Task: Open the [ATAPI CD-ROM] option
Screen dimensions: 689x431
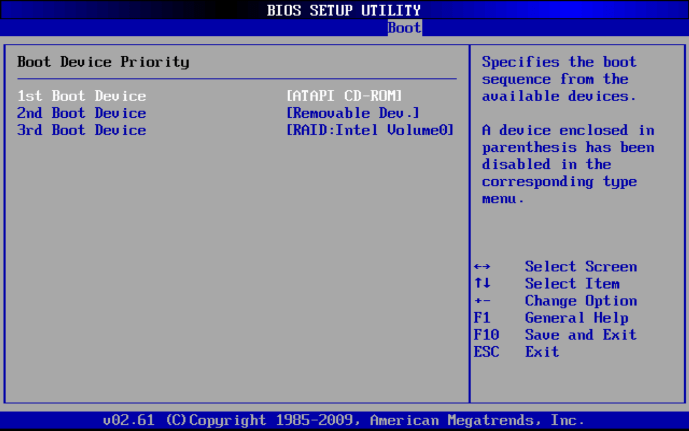Action: click(344, 96)
